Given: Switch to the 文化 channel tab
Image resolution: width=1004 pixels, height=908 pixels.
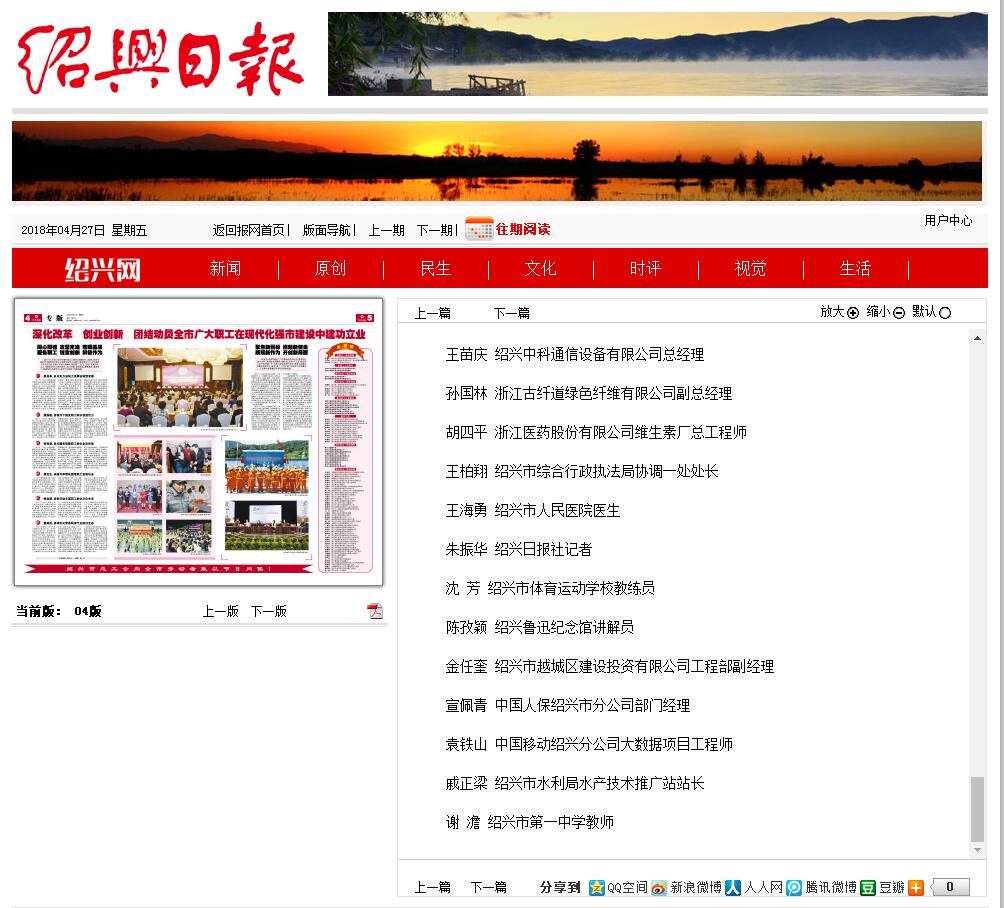Looking at the screenshot, I should pyautogui.click(x=540, y=269).
